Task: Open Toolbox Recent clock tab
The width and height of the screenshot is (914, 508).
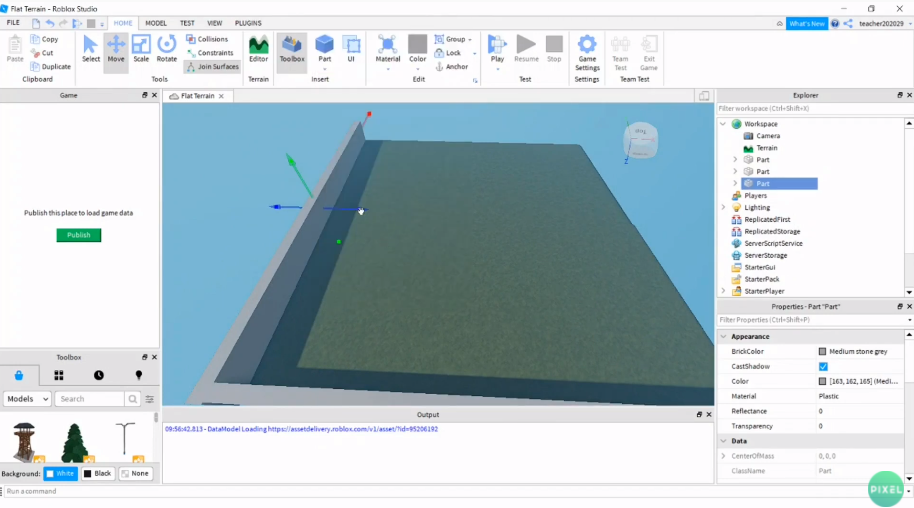Action: pyautogui.click(x=99, y=376)
